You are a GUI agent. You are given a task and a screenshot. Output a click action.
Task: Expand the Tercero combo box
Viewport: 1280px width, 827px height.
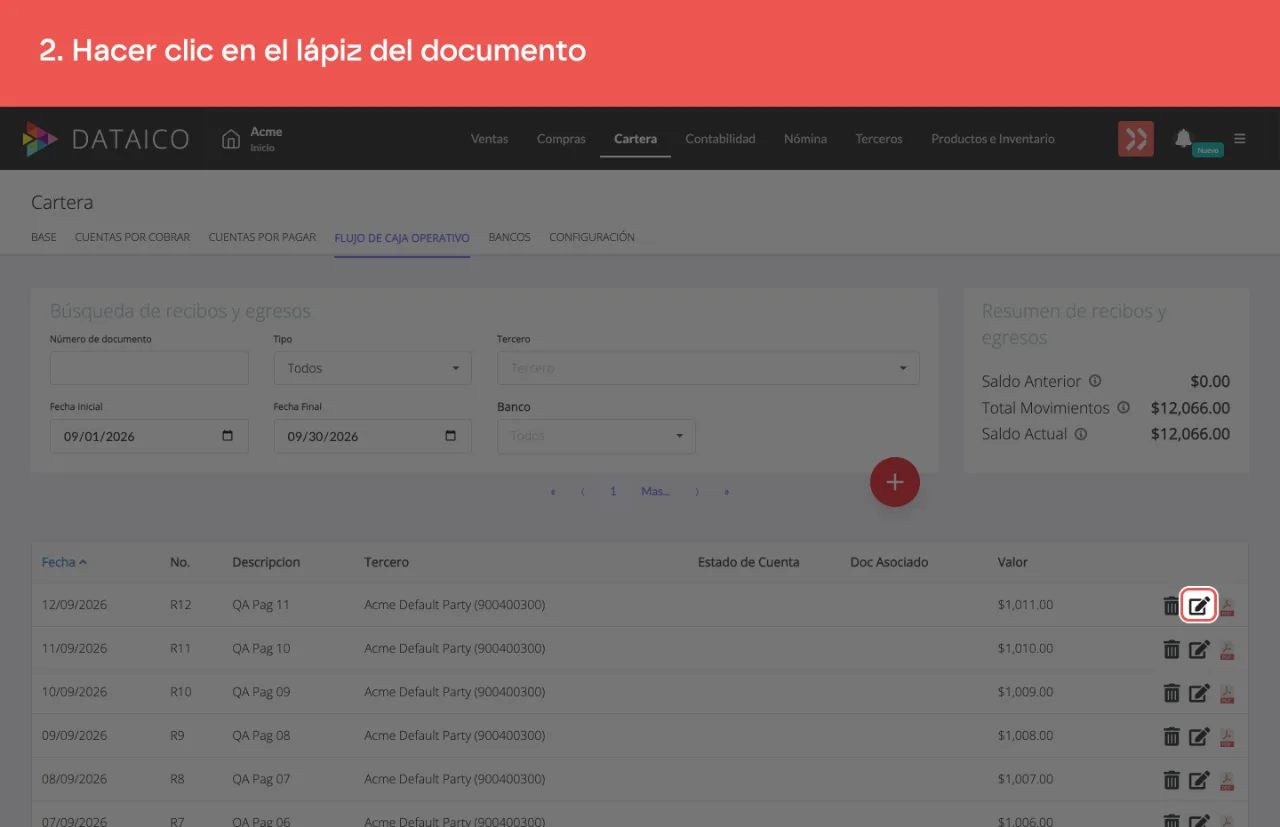(708, 368)
